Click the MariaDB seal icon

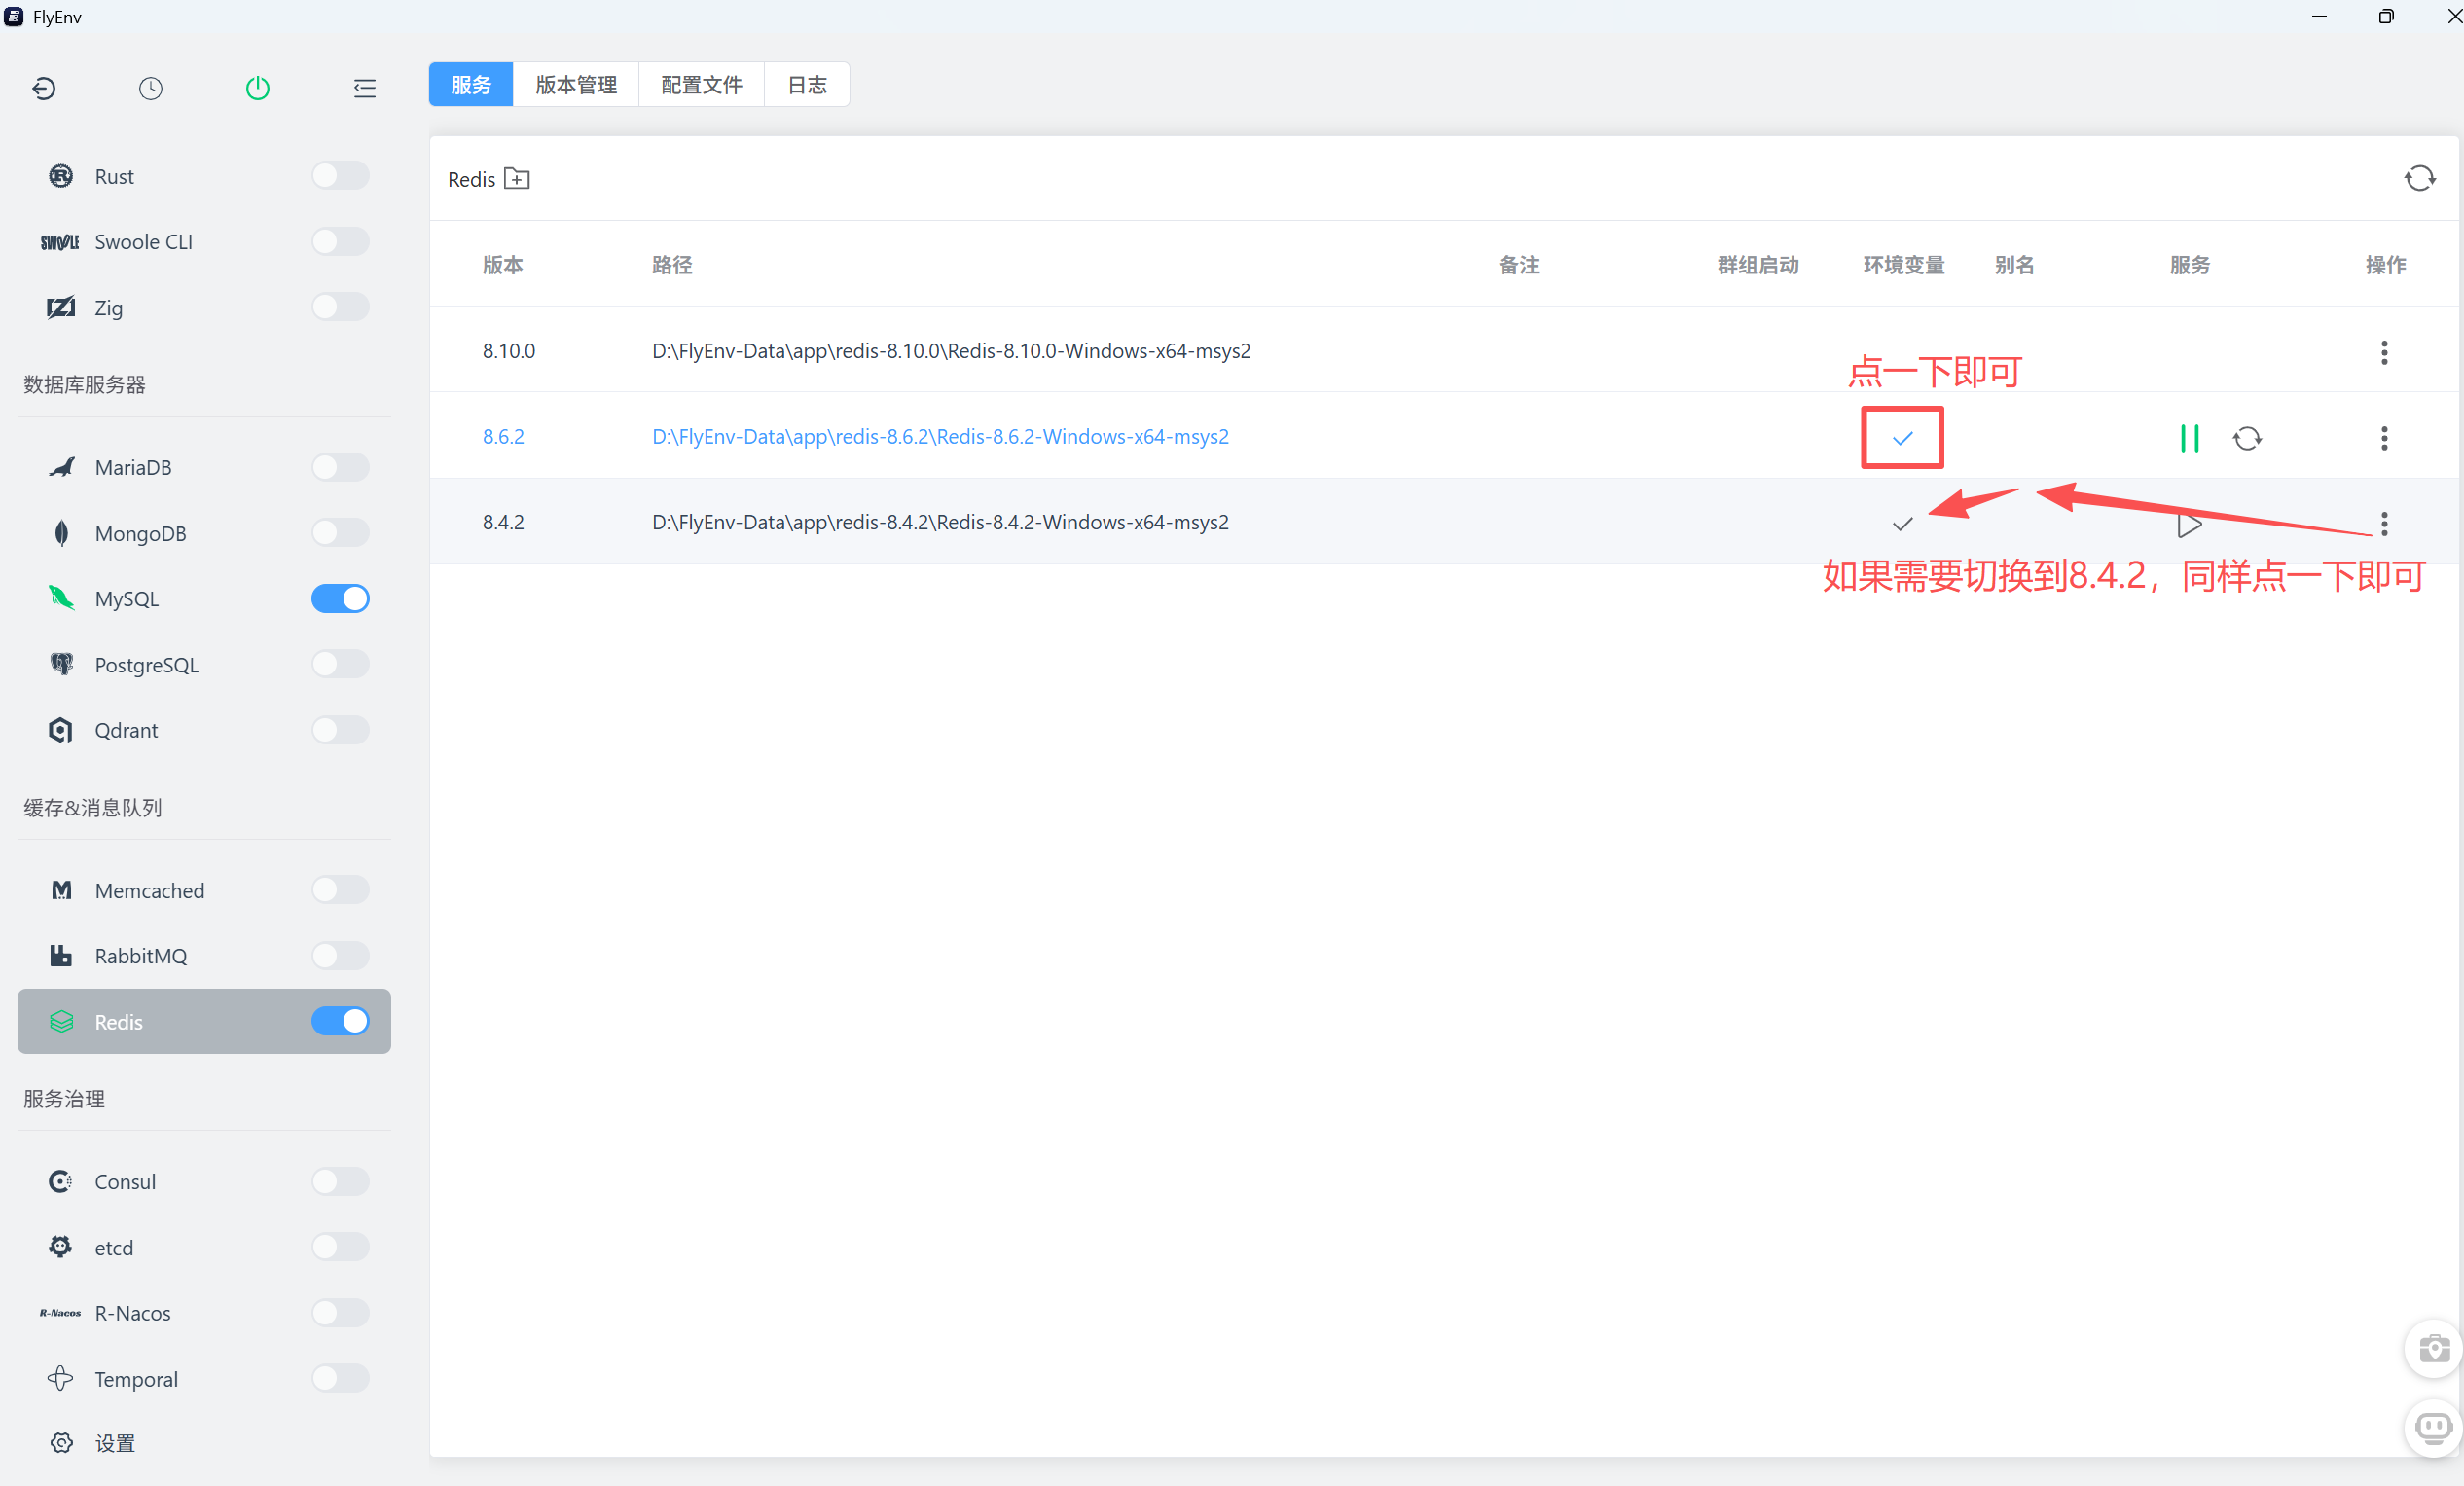pyautogui.click(x=61, y=467)
